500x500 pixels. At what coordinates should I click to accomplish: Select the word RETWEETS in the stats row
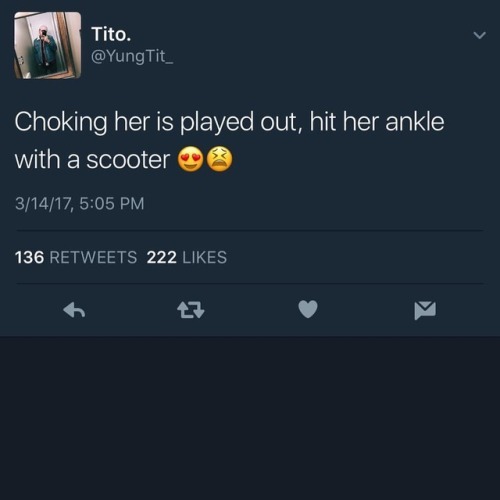point(93,257)
